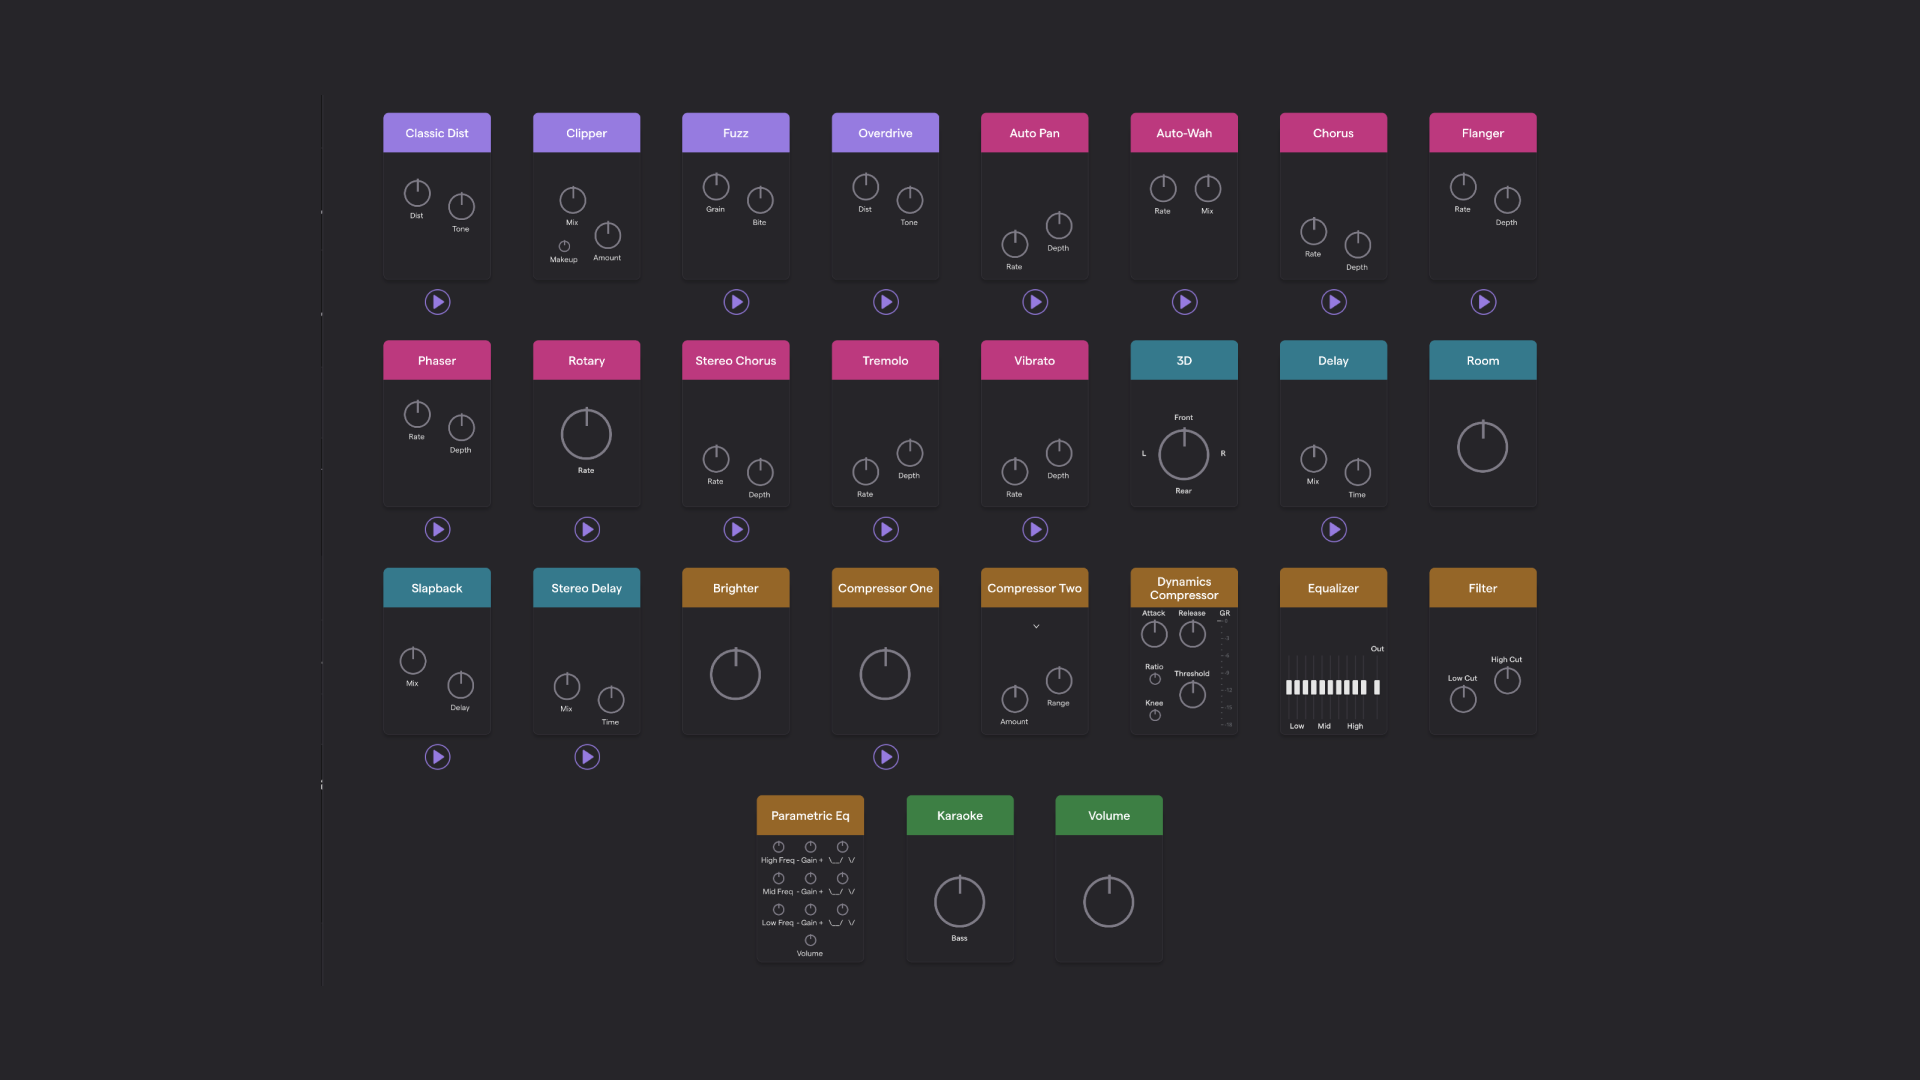
Task: Click the Bass knob on Karaoke
Action: (x=959, y=903)
